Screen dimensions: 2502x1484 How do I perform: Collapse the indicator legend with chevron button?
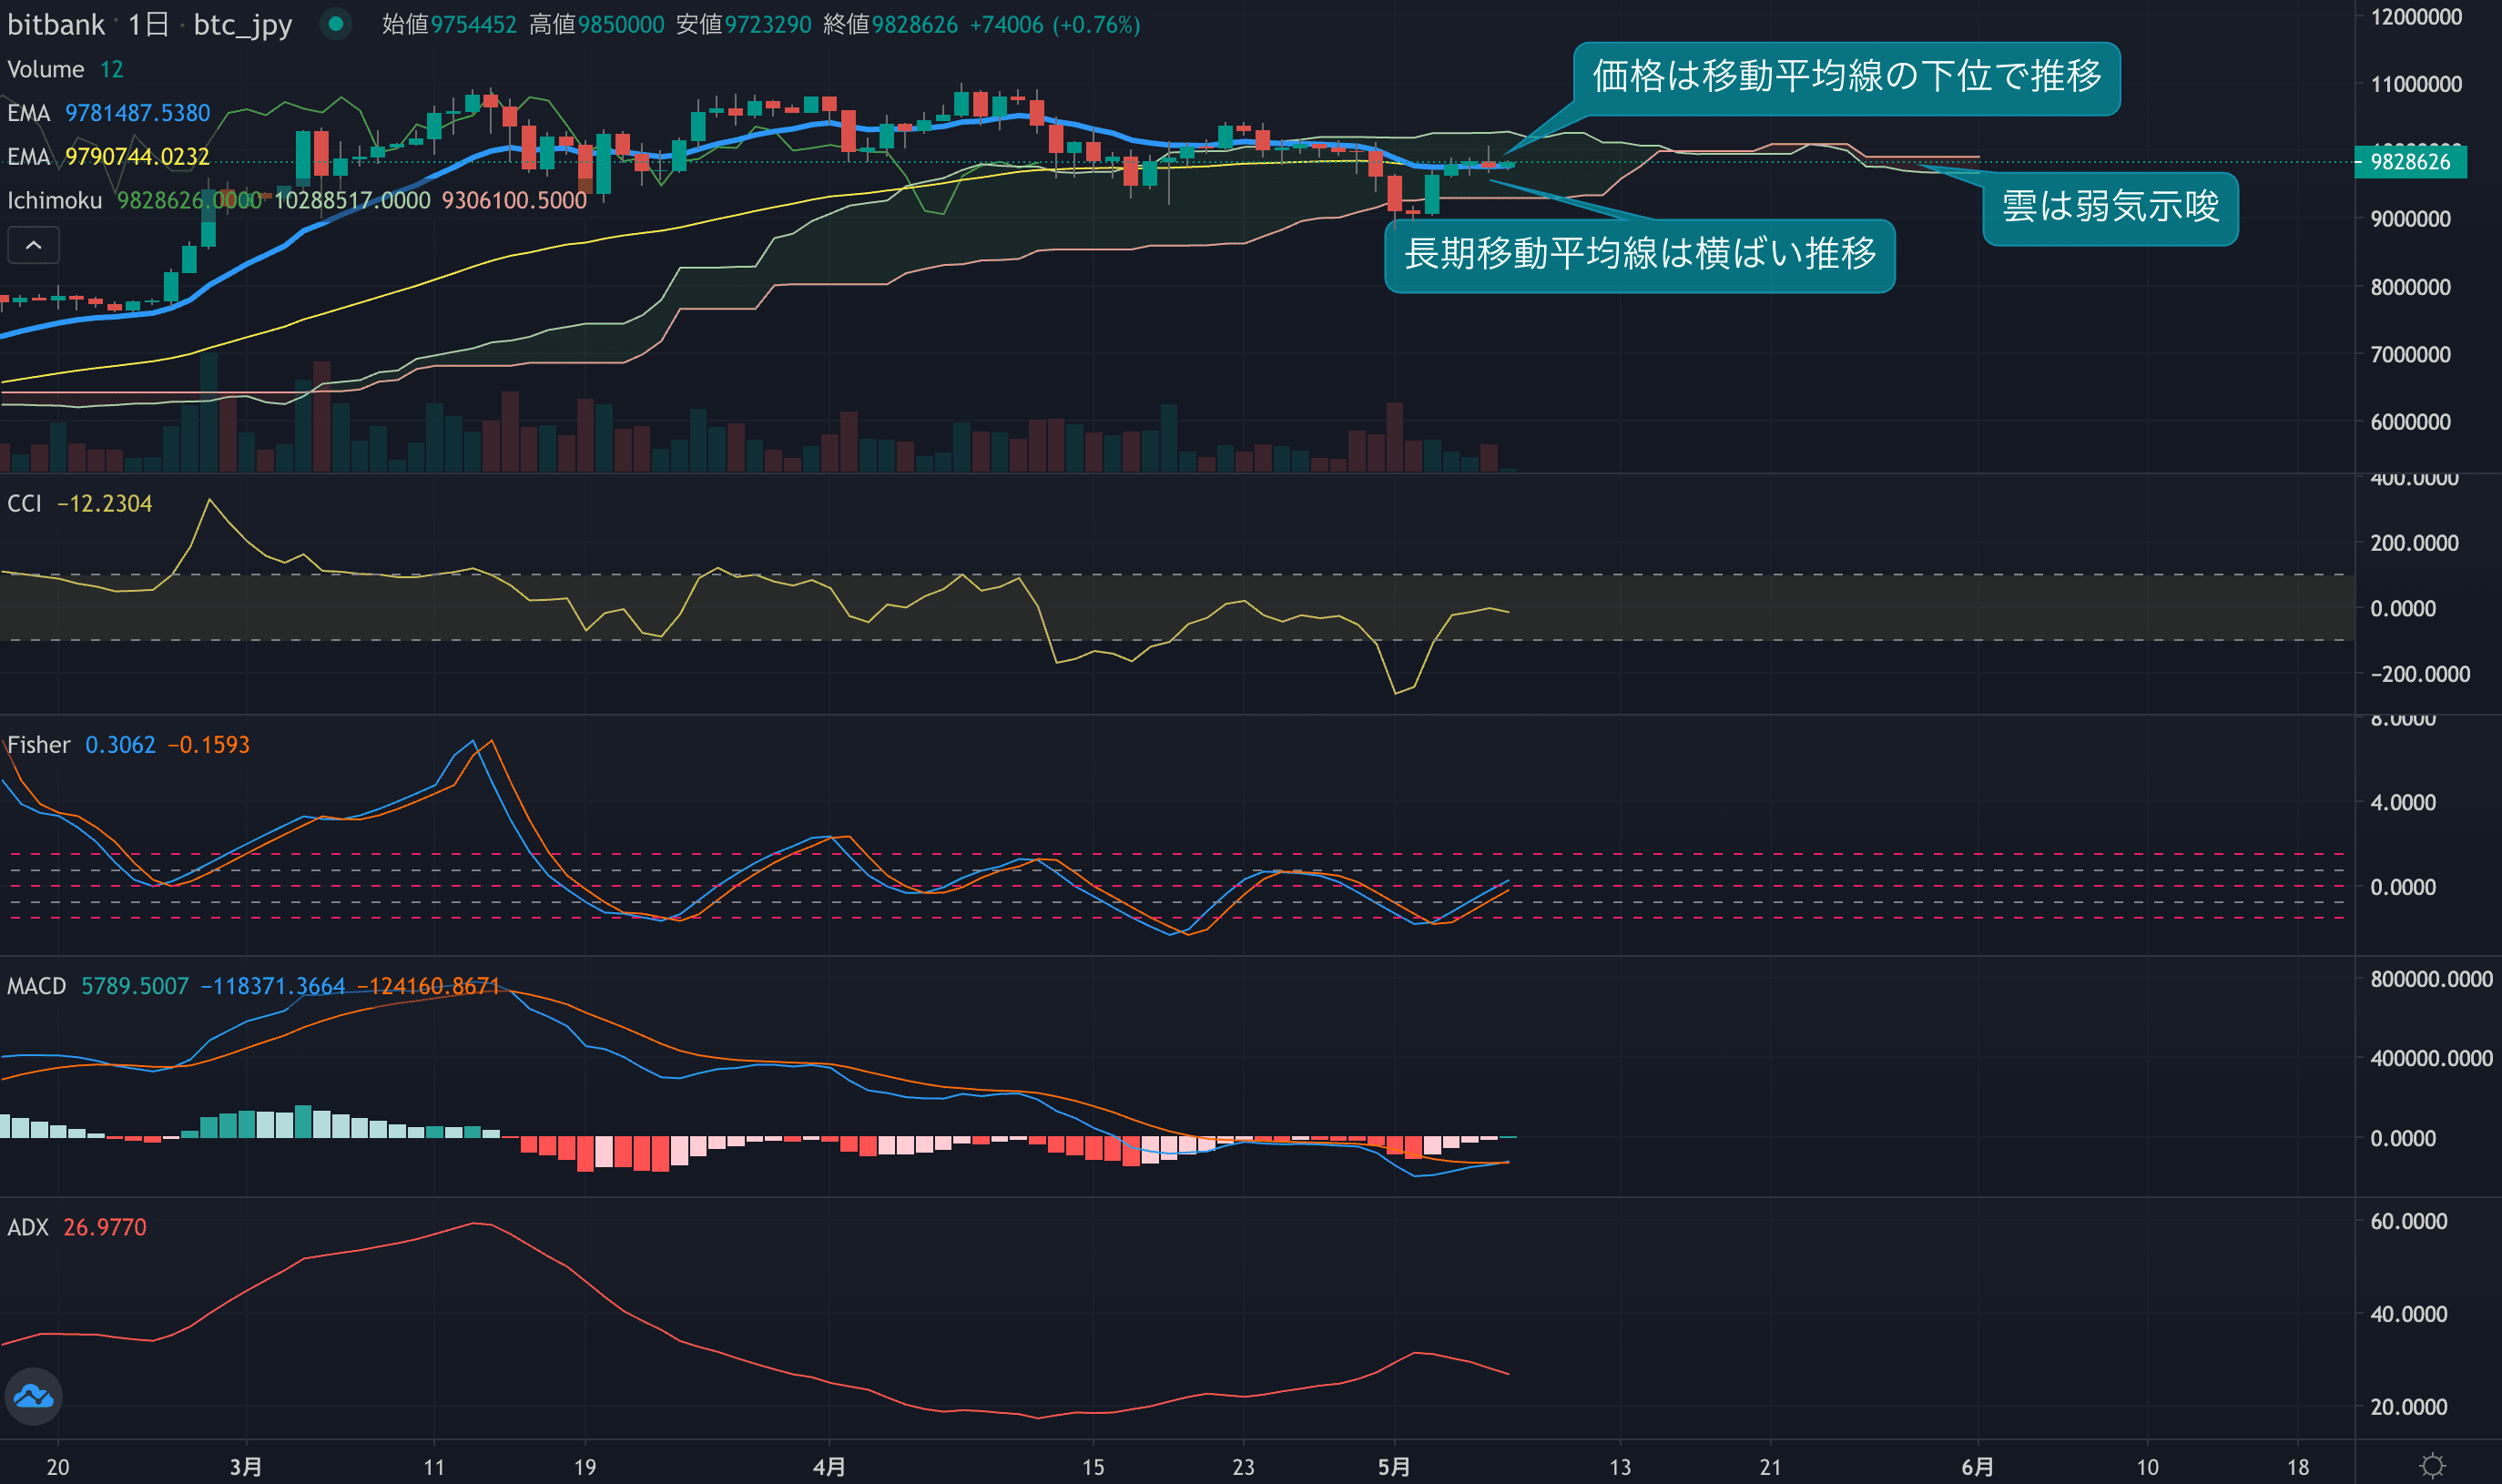point(33,245)
